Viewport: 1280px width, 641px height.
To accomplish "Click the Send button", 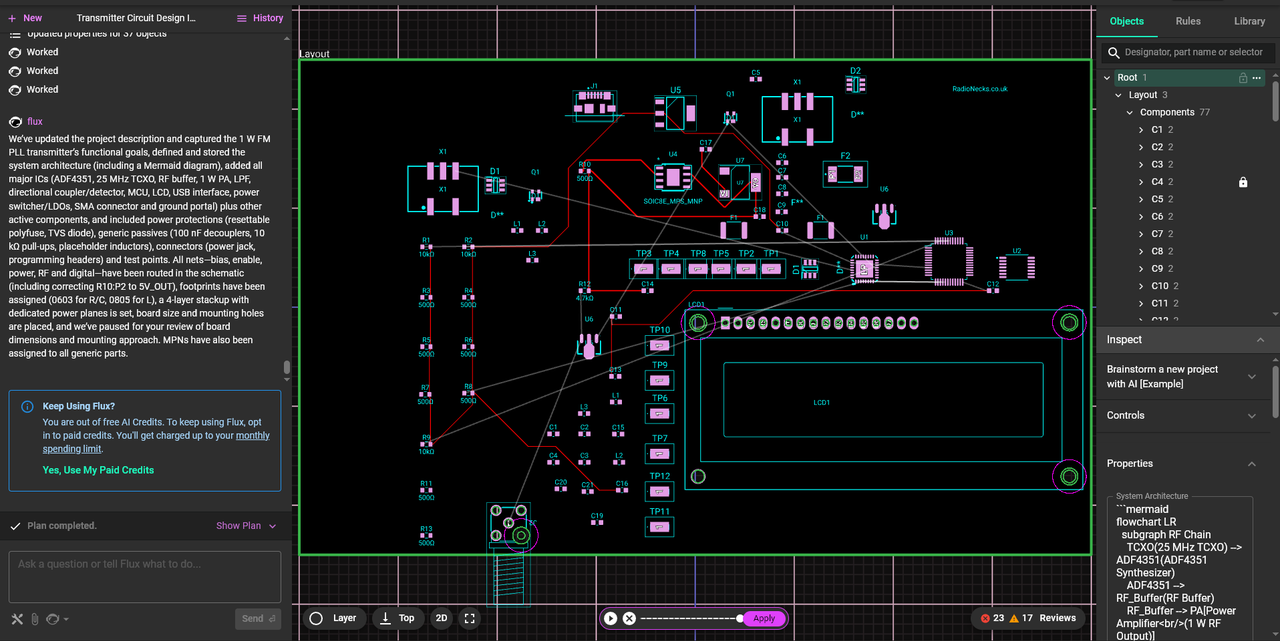I will tap(260, 618).
